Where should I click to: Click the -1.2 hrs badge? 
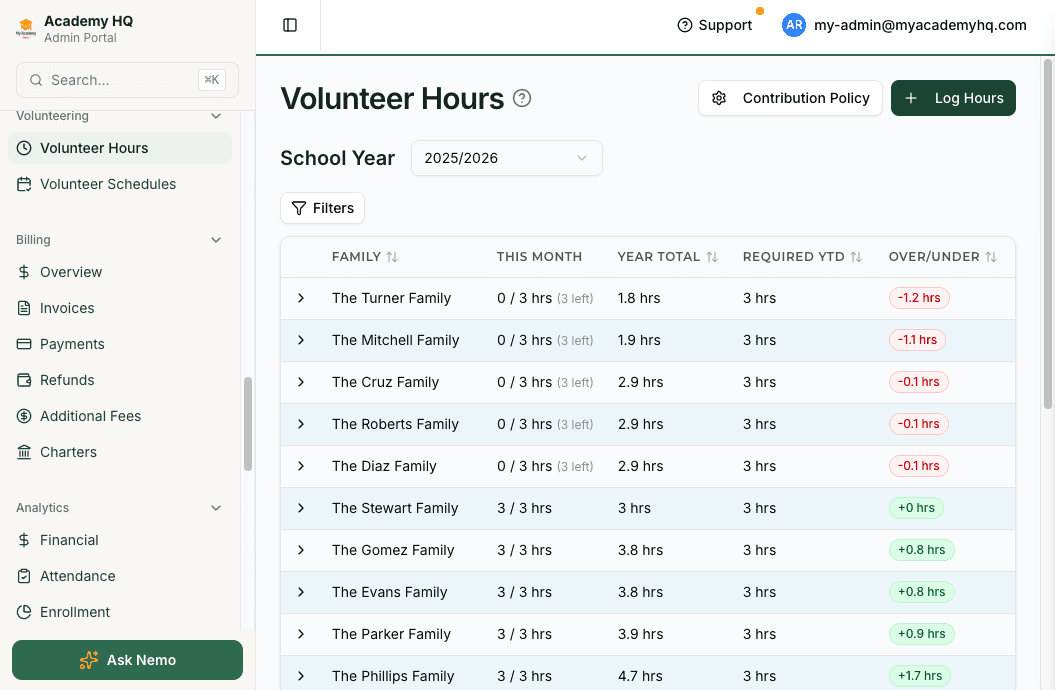coord(919,298)
